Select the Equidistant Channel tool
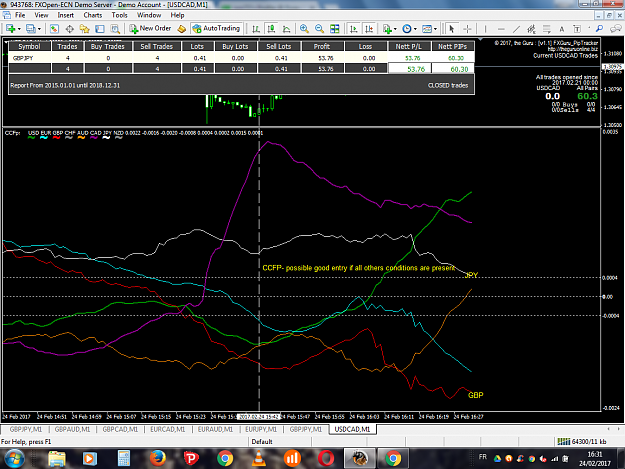The image size is (625, 469). coord(531,29)
